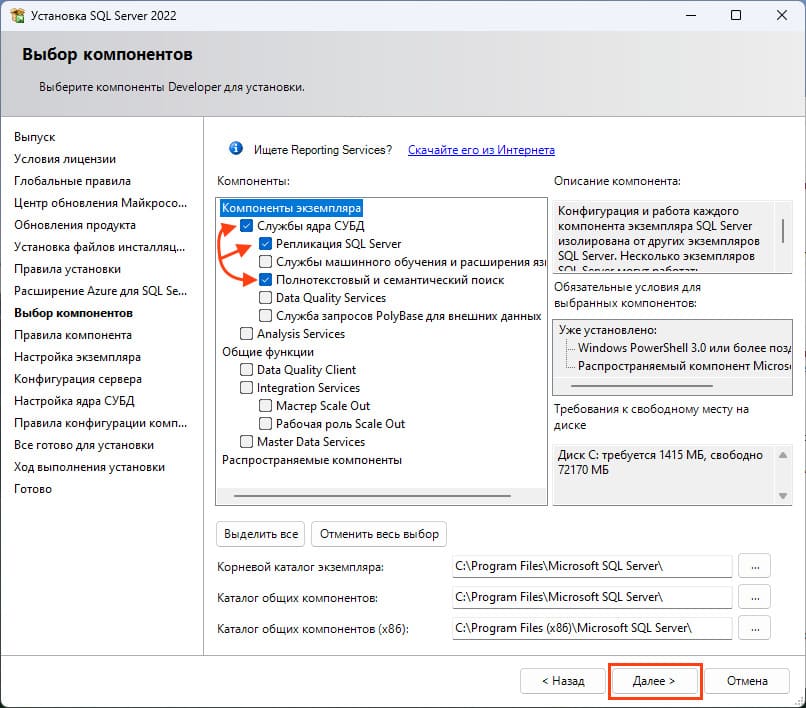Open the Обновления продукта step
The width and height of the screenshot is (806, 708).
pyautogui.click(x=75, y=225)
